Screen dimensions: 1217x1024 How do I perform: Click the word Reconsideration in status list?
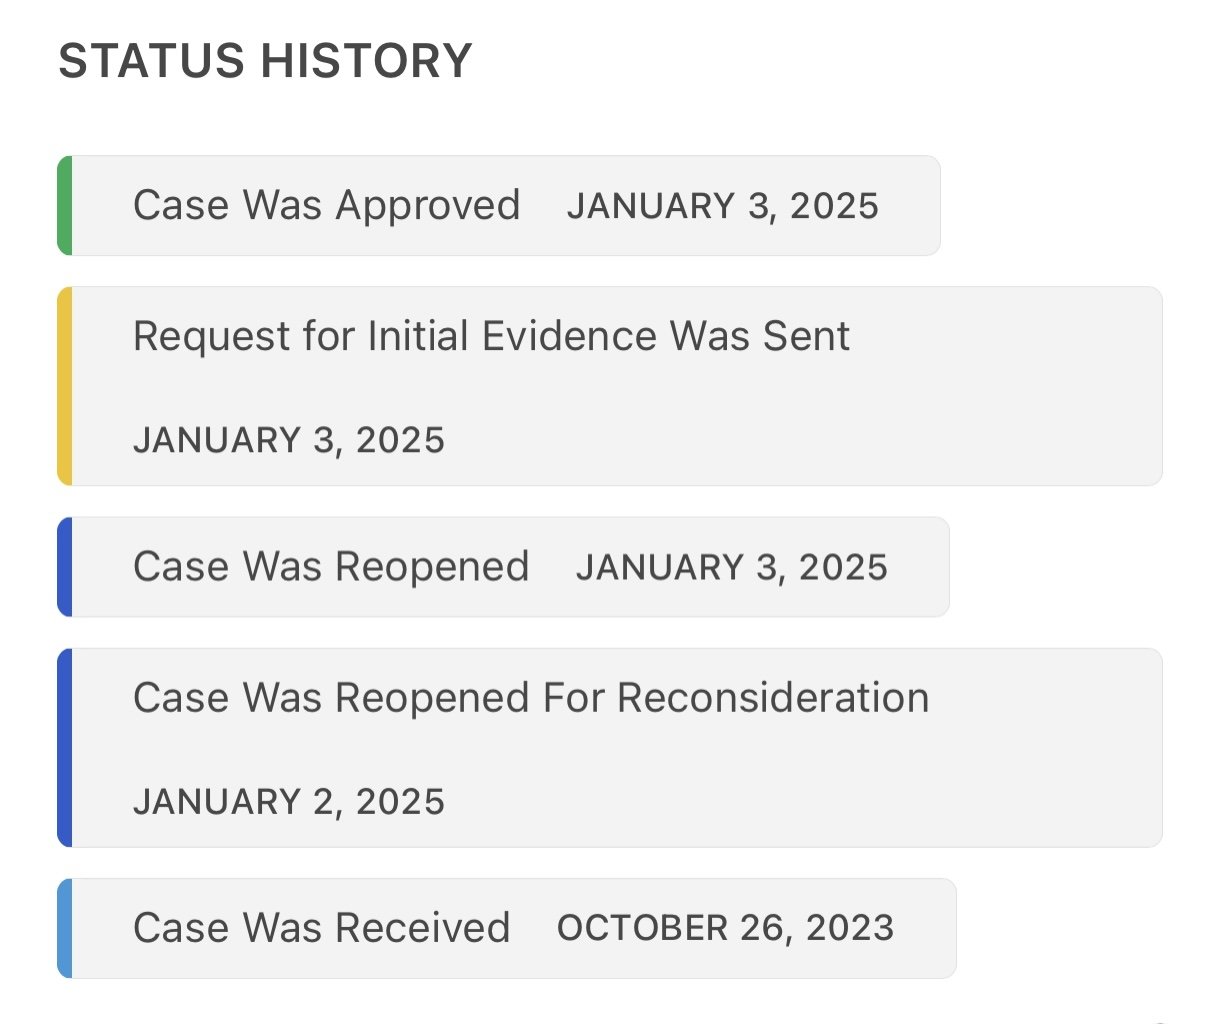click(x=773, y=698)
